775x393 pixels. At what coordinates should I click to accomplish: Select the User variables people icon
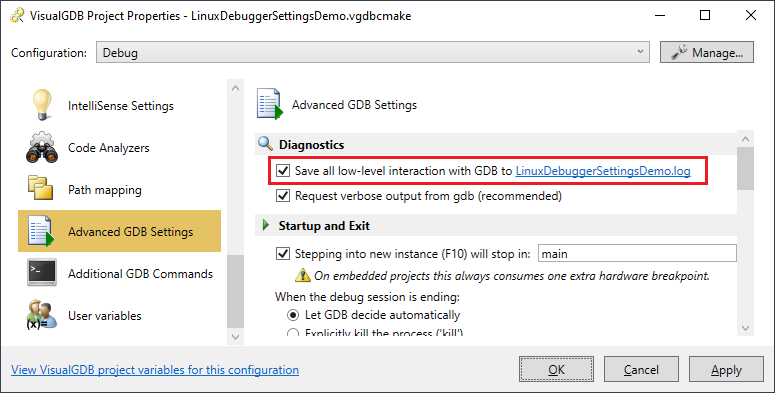coord(42,314)
